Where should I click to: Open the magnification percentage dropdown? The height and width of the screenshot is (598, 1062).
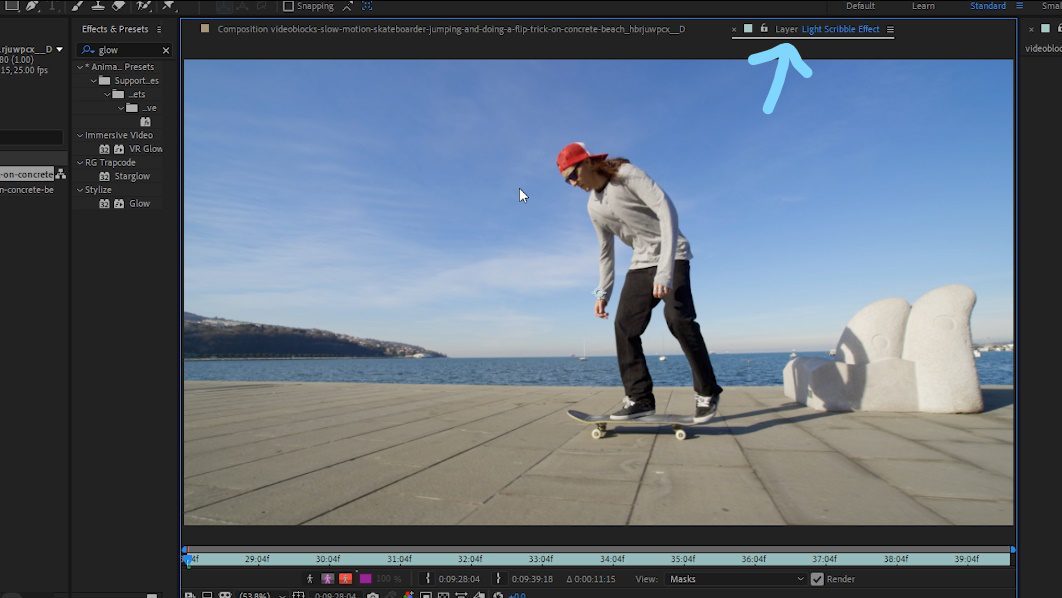tap(258, 594)
